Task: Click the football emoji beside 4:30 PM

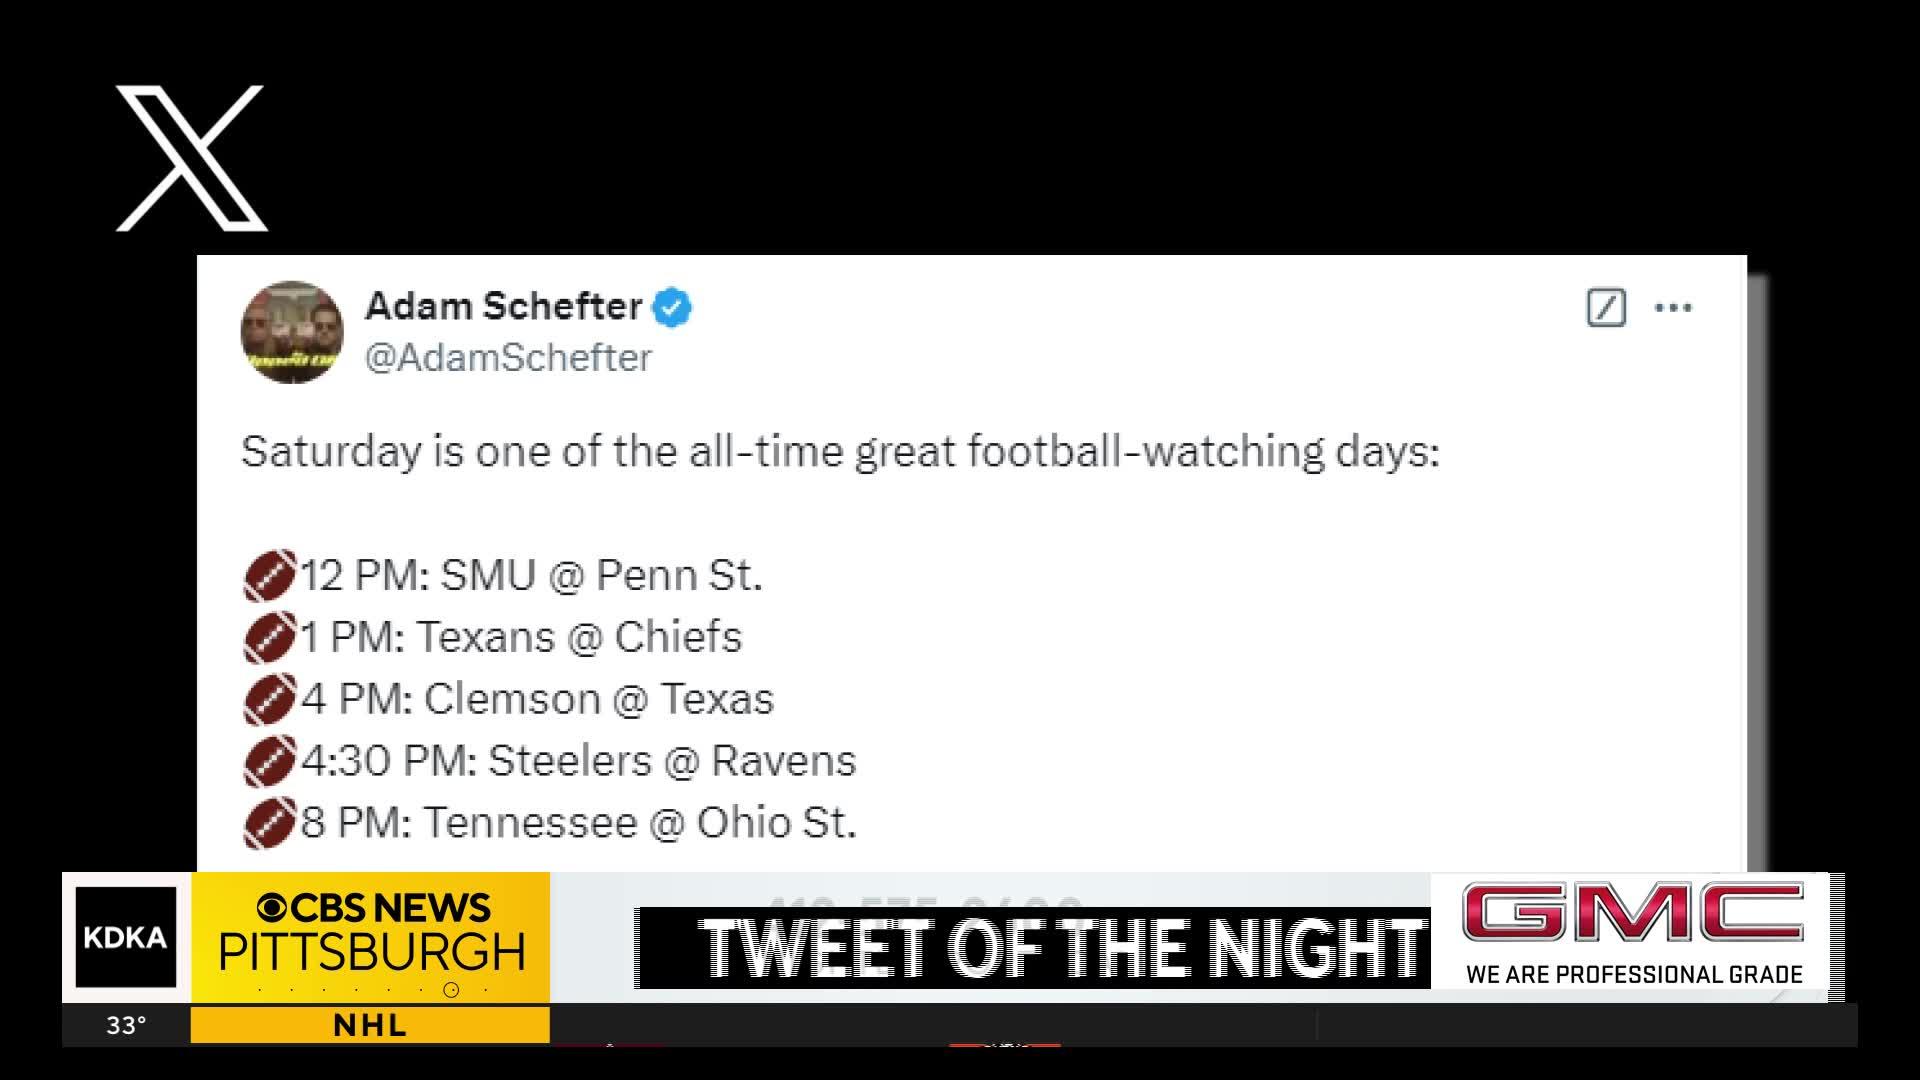Action: point(270,761)
